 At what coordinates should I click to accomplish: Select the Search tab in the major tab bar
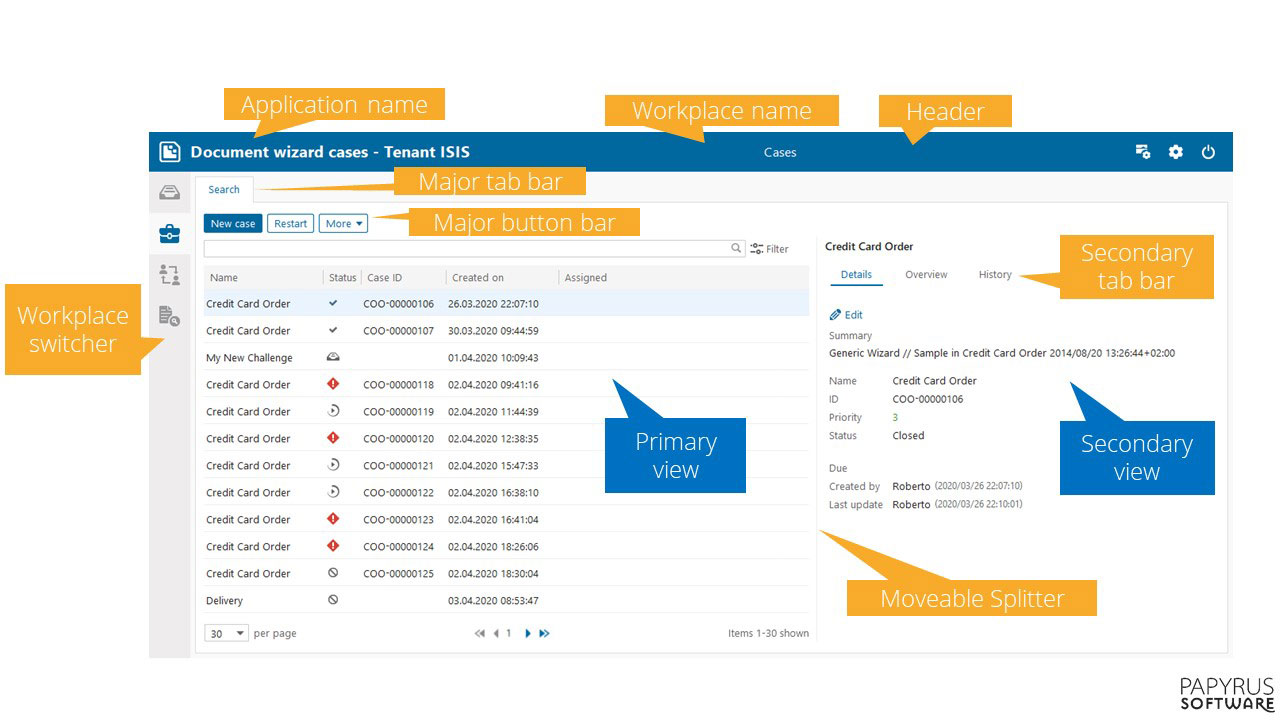[x=223, y=189]
